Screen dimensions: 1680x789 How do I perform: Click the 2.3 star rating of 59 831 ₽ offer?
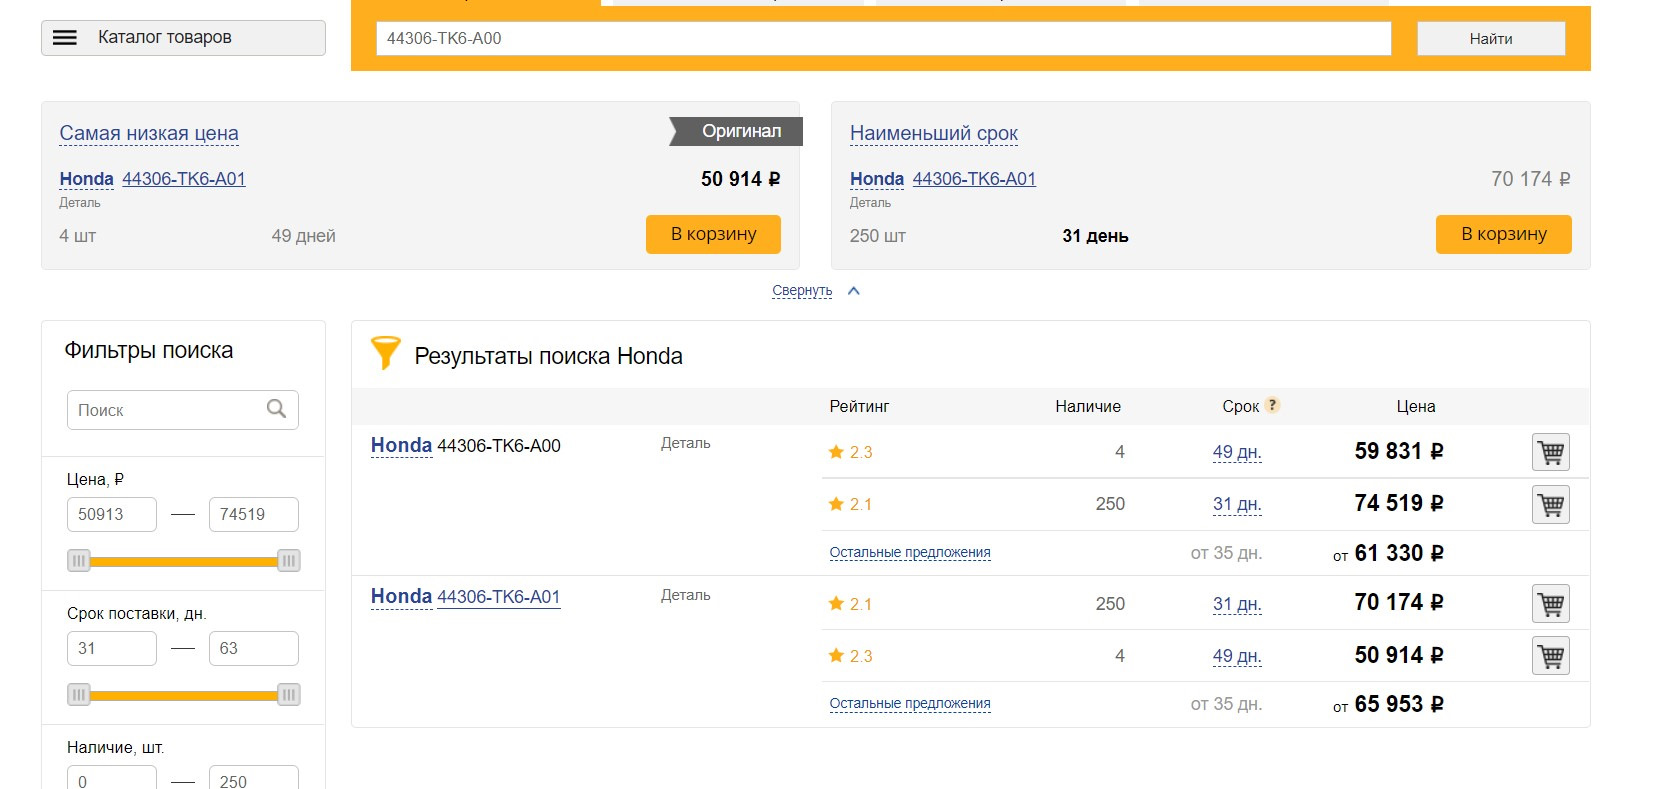(851, 452)
